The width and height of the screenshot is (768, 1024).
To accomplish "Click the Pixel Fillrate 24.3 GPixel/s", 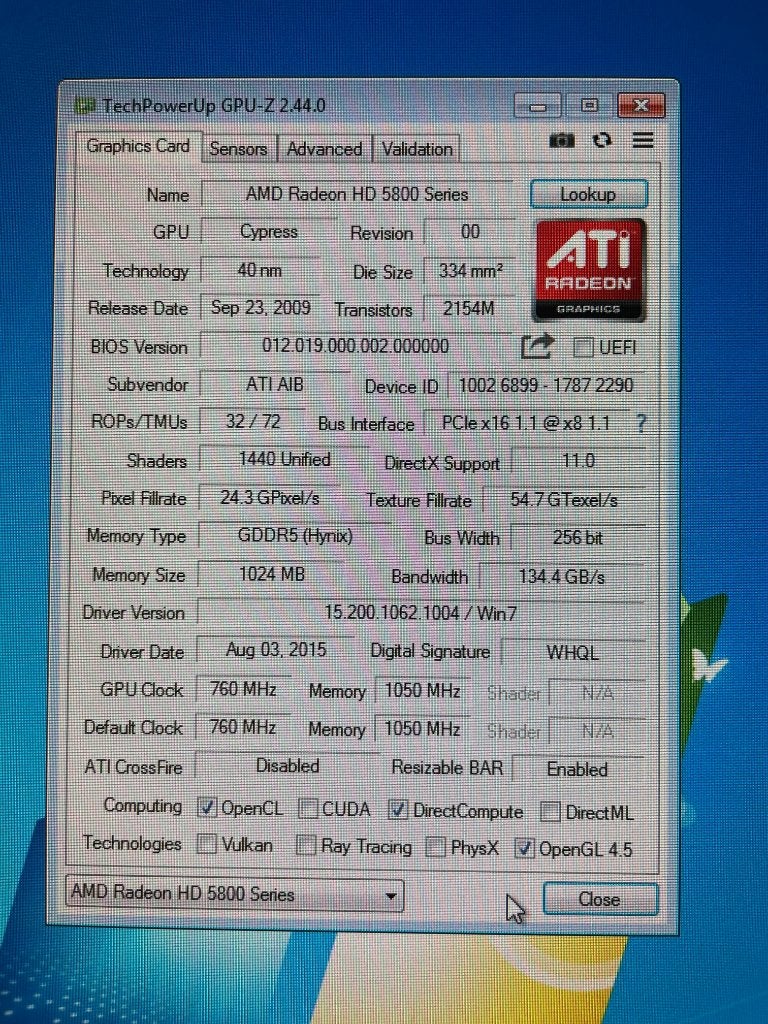I will click(x=269, y=498).
